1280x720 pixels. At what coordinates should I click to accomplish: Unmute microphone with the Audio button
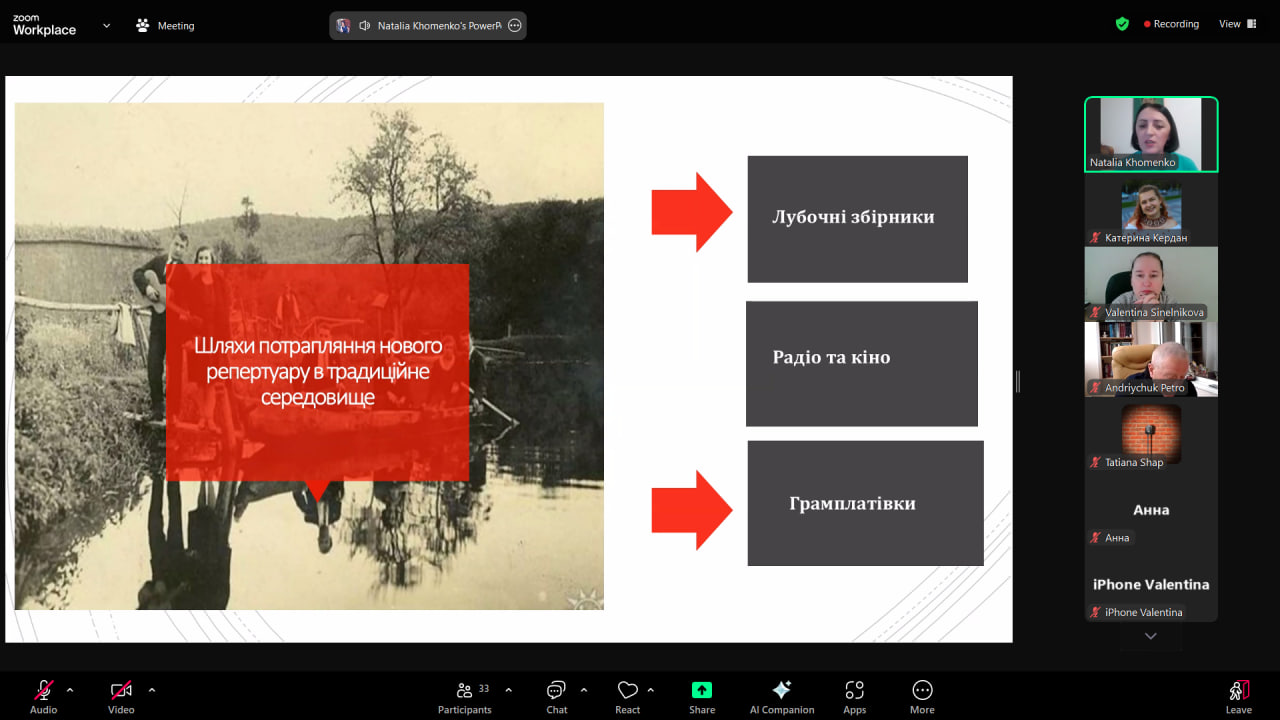[43, 697]
